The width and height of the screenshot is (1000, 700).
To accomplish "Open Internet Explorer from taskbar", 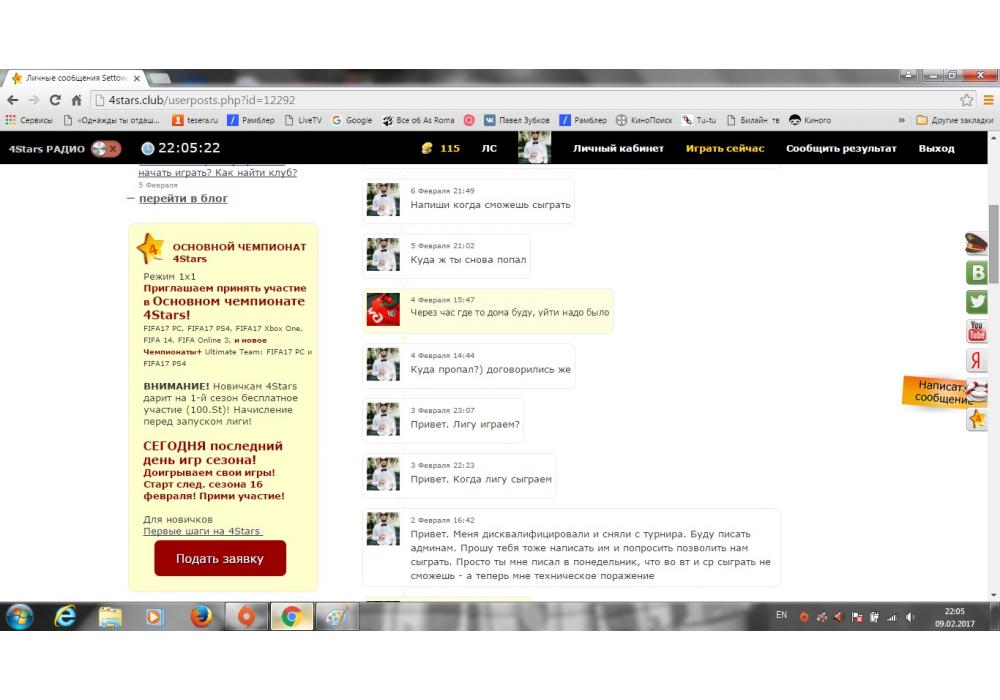I will coord(66,616).
